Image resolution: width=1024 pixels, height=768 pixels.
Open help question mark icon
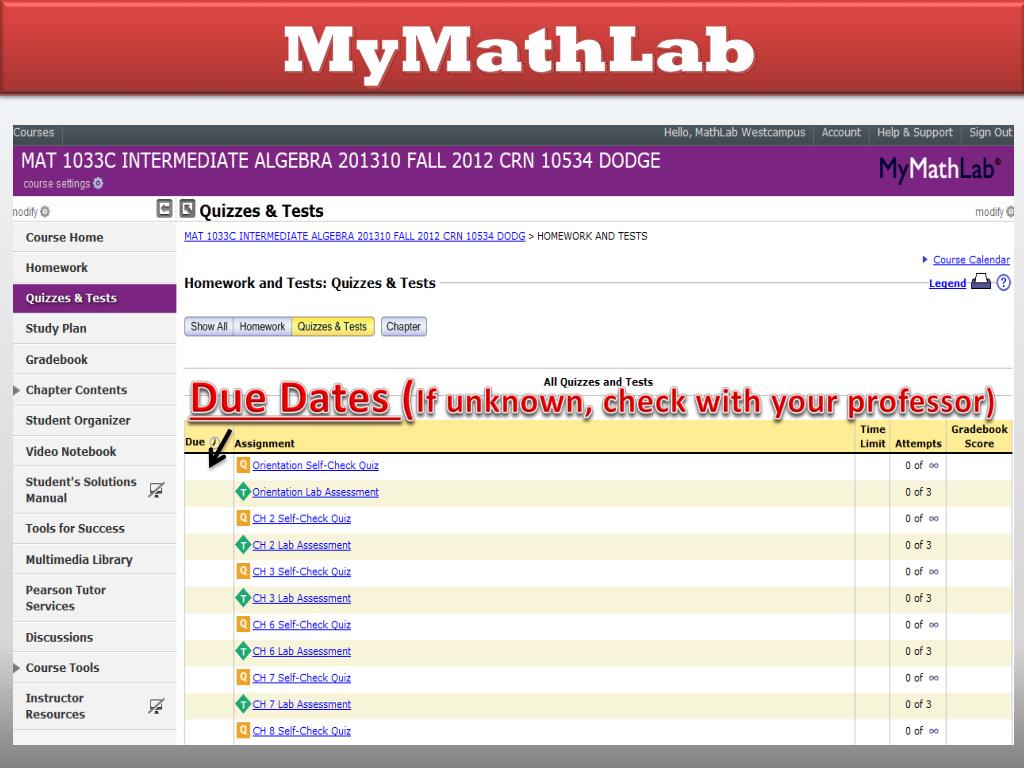[1004, 282]
